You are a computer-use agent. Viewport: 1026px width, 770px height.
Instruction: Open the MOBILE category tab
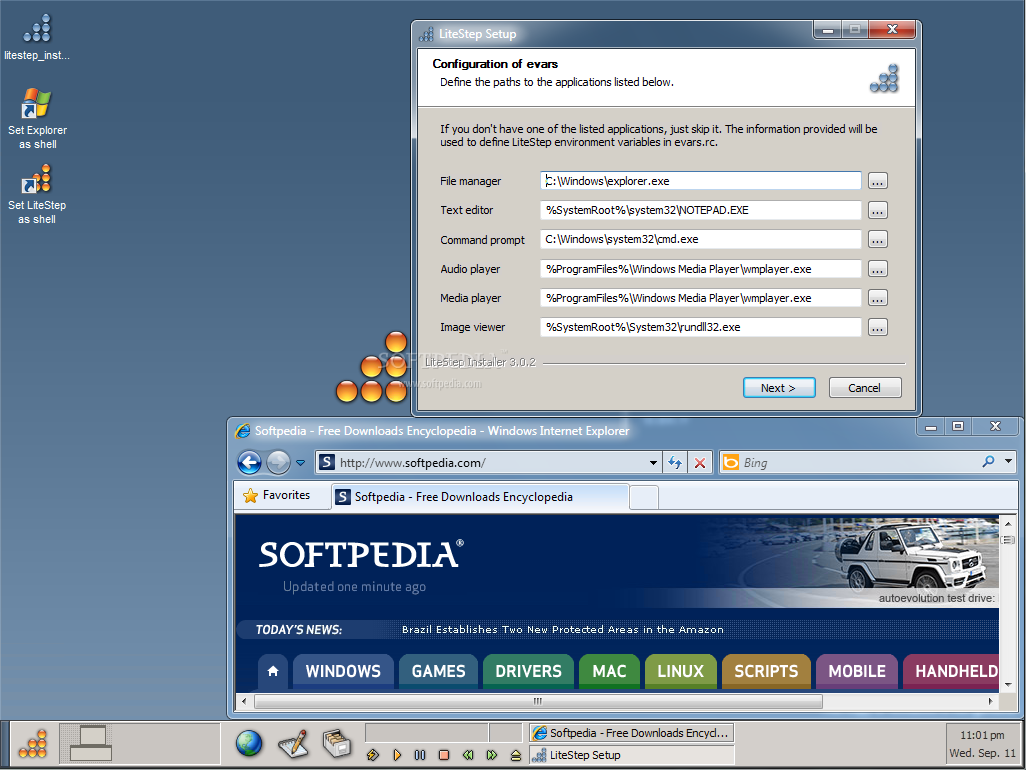857,671
